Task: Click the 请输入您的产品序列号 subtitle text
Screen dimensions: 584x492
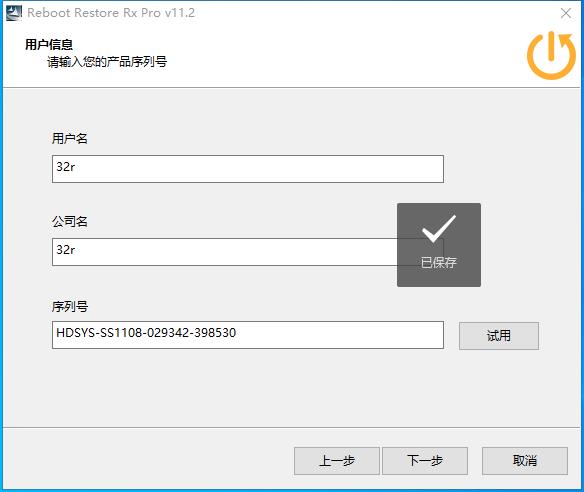Action: [107, 62]
